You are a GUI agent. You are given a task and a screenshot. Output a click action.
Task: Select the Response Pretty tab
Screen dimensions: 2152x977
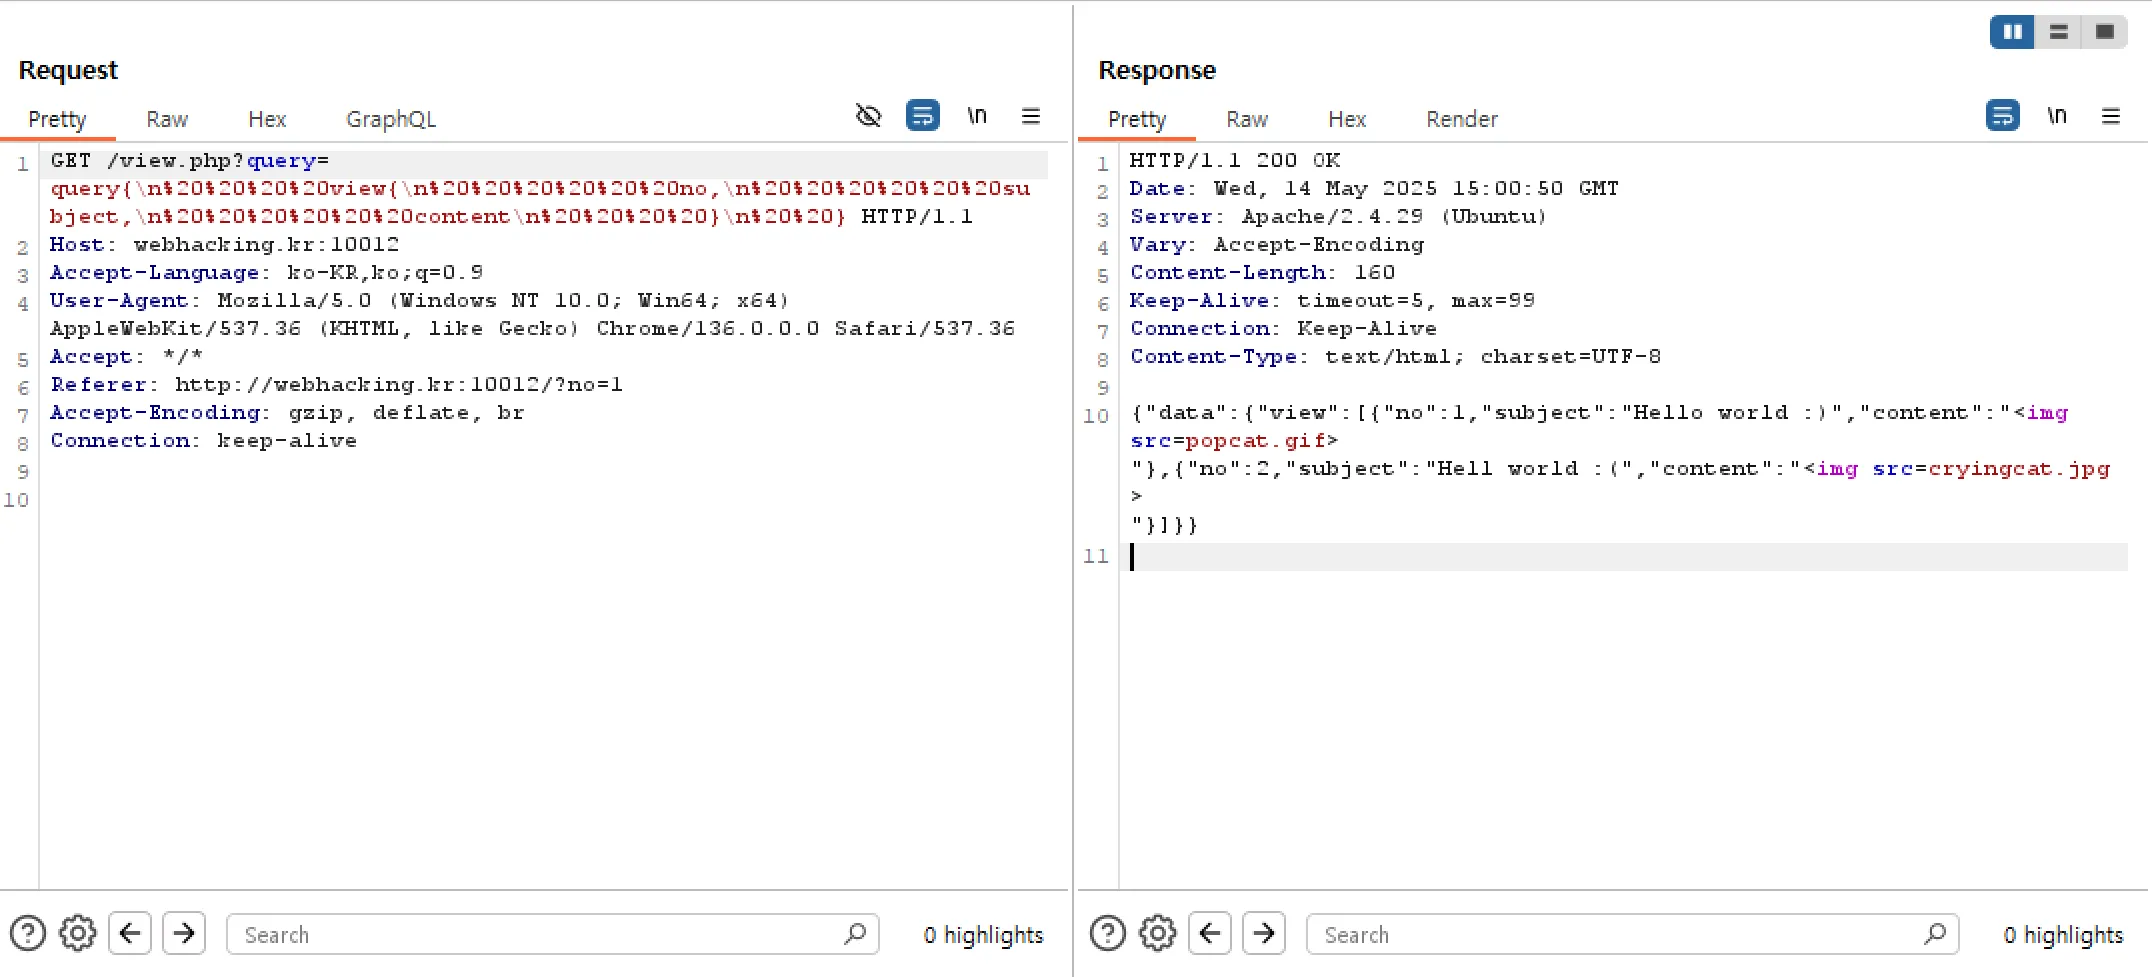click(1137, 119)
